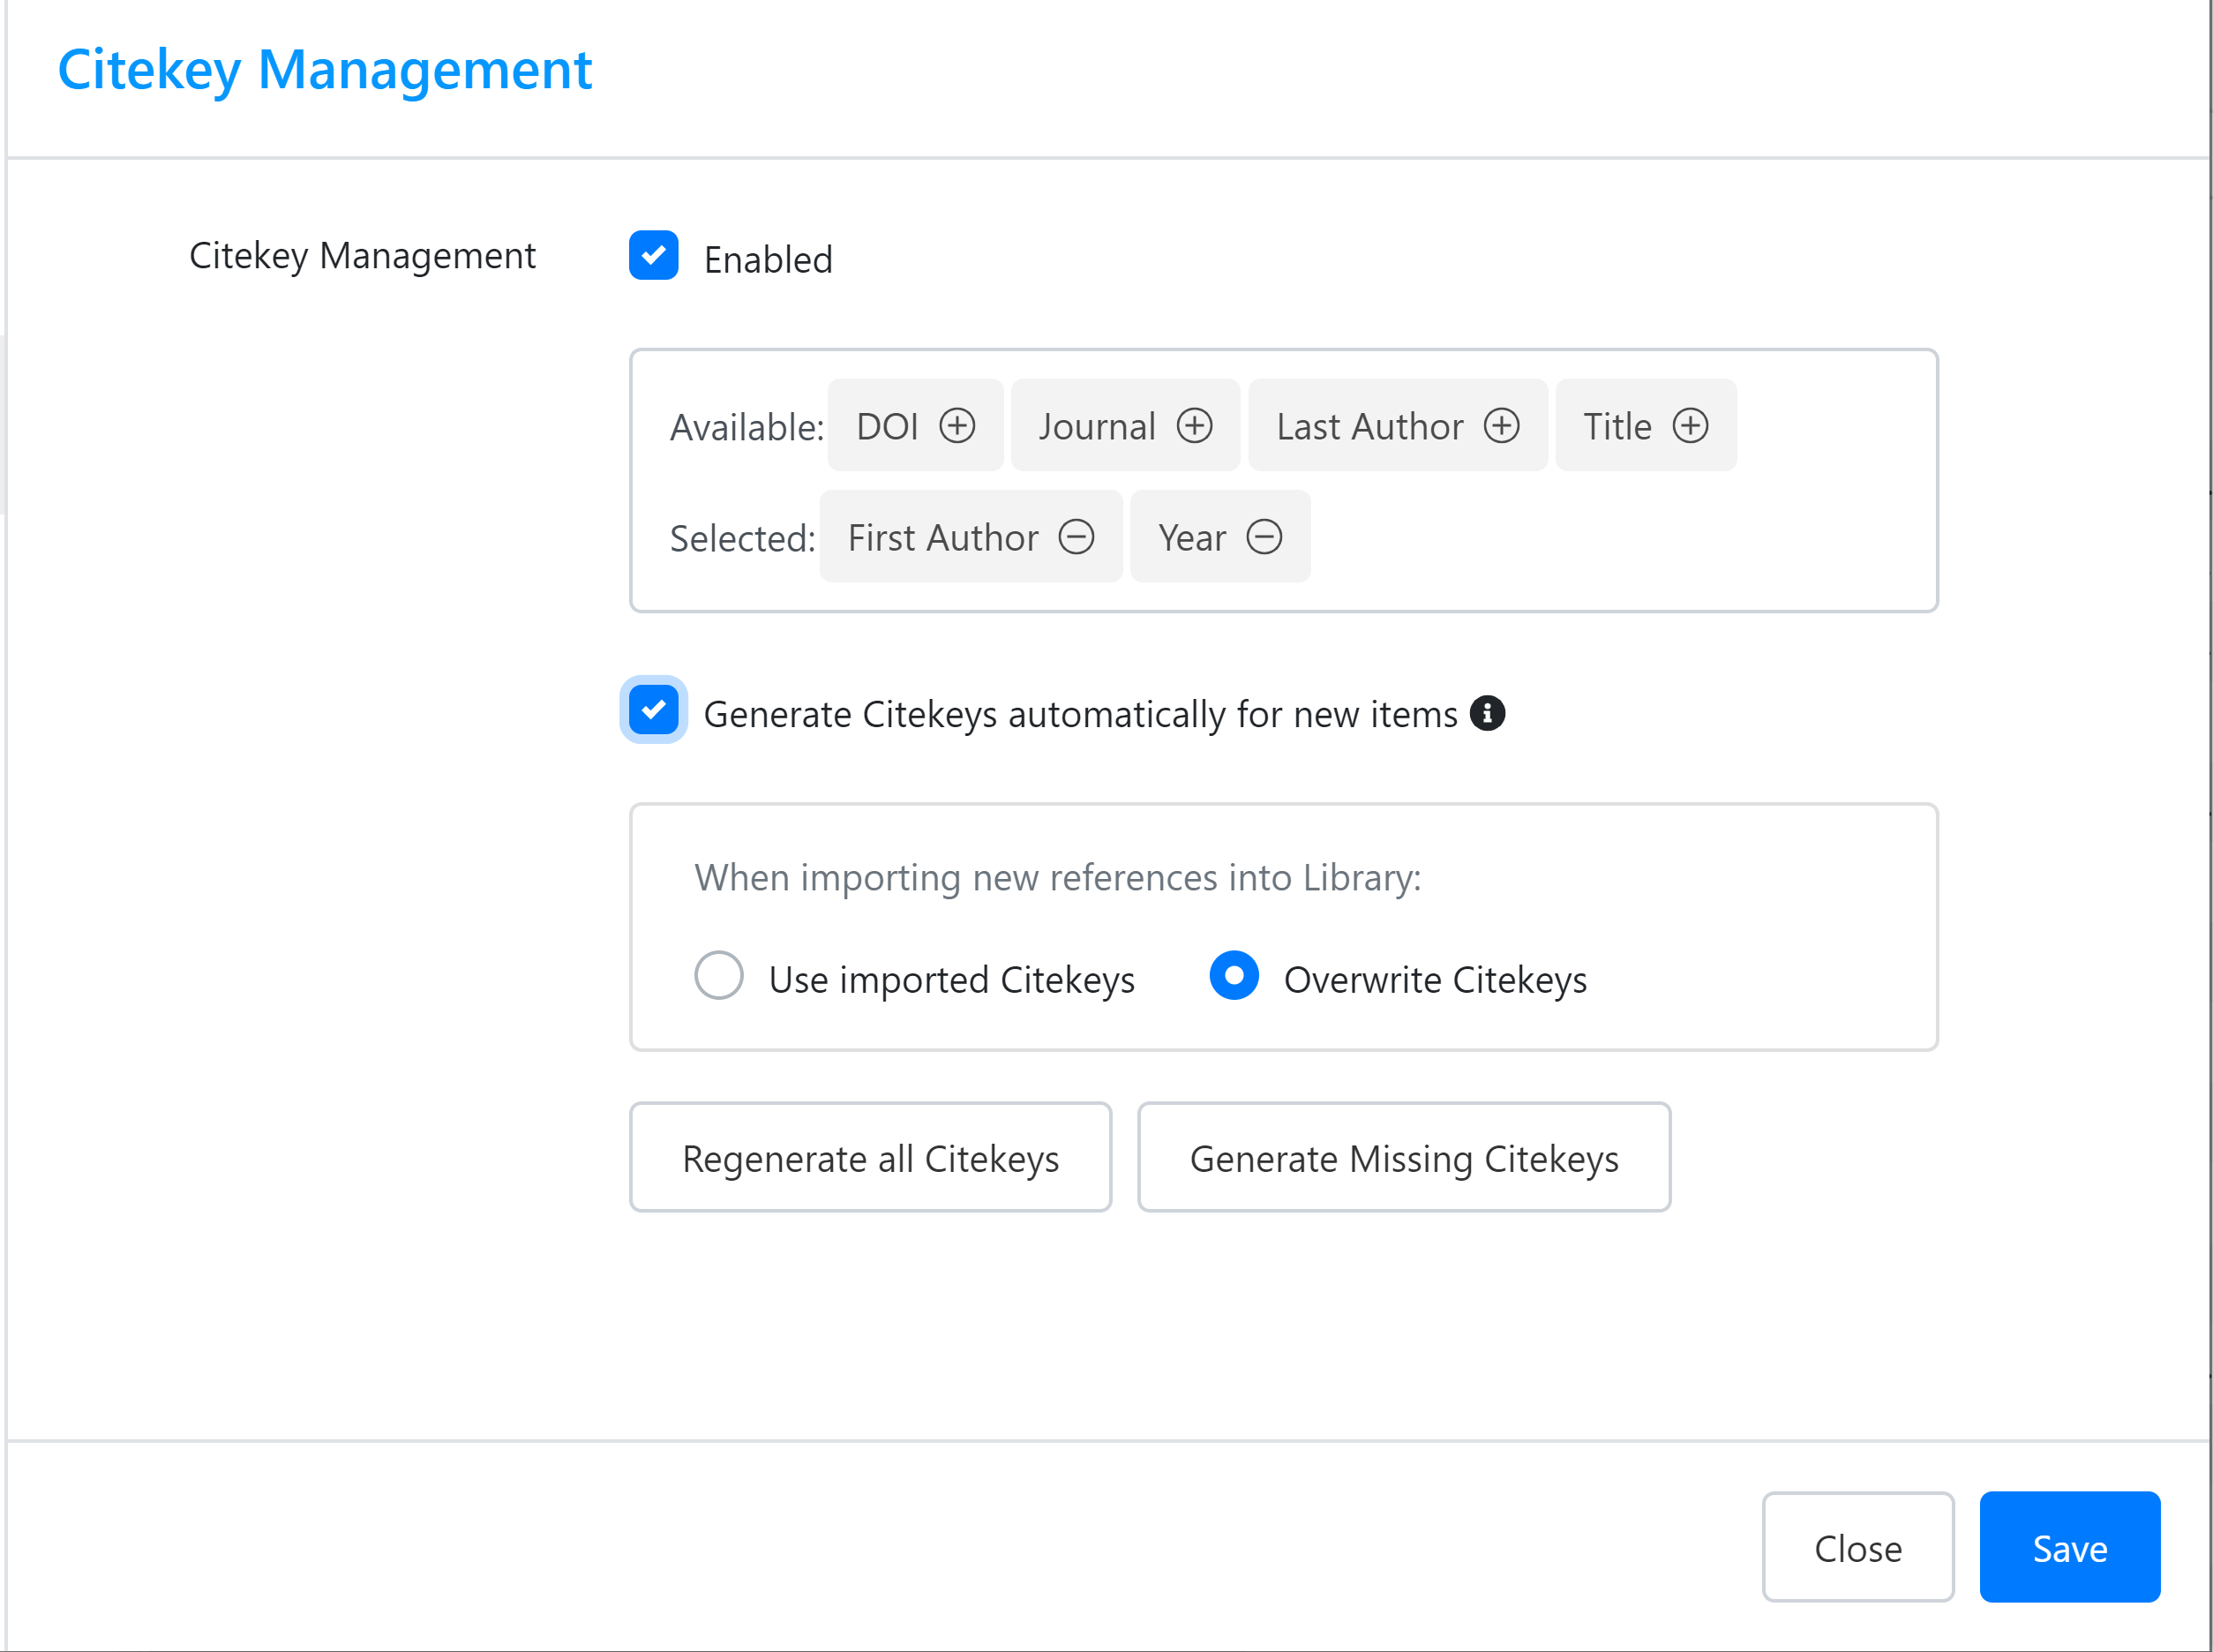The height and width of the screenshot is (1652, 2213).
Task: Add Journal via its plus icon
Action: [1194, 426]
